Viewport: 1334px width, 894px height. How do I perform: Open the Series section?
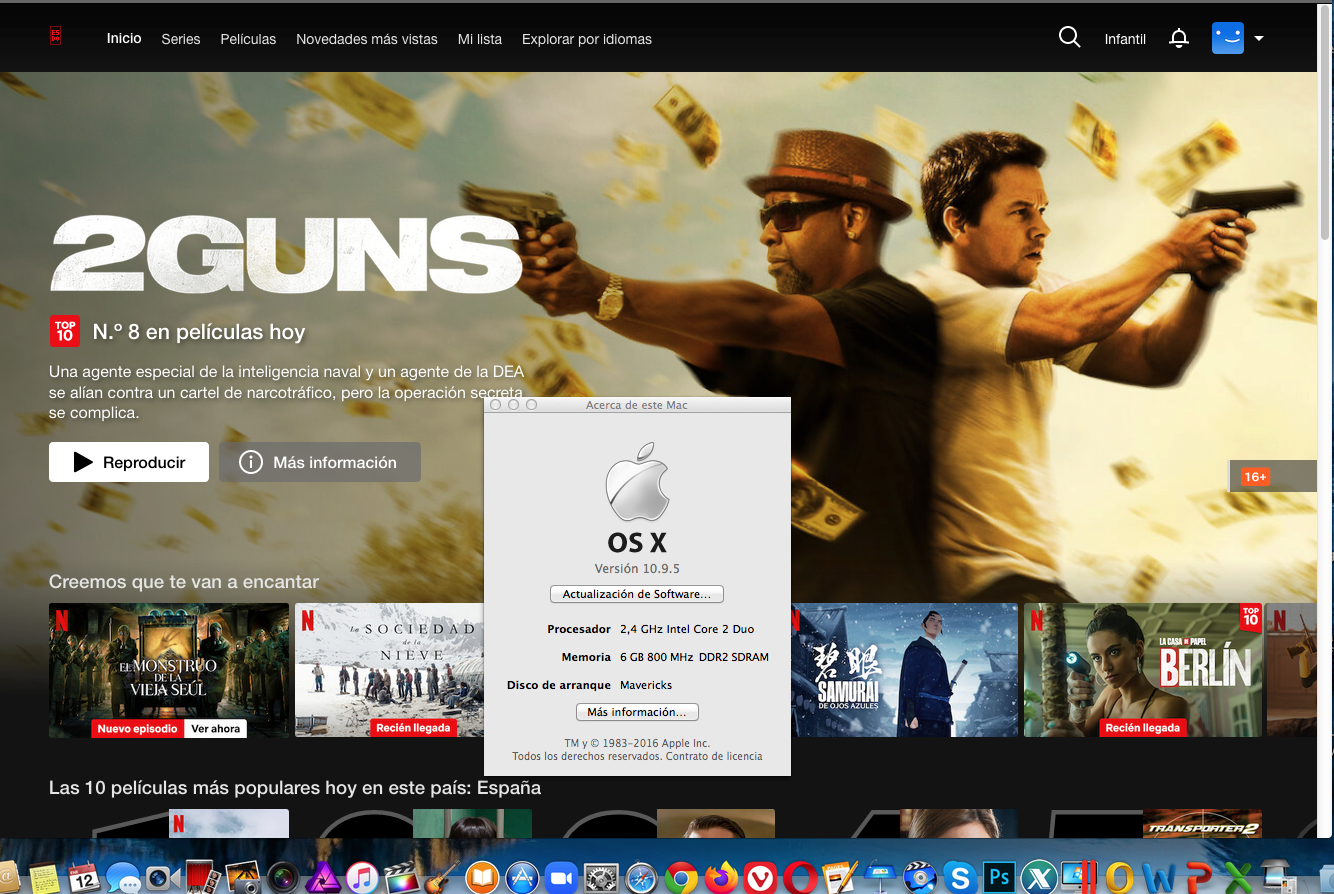181,39
